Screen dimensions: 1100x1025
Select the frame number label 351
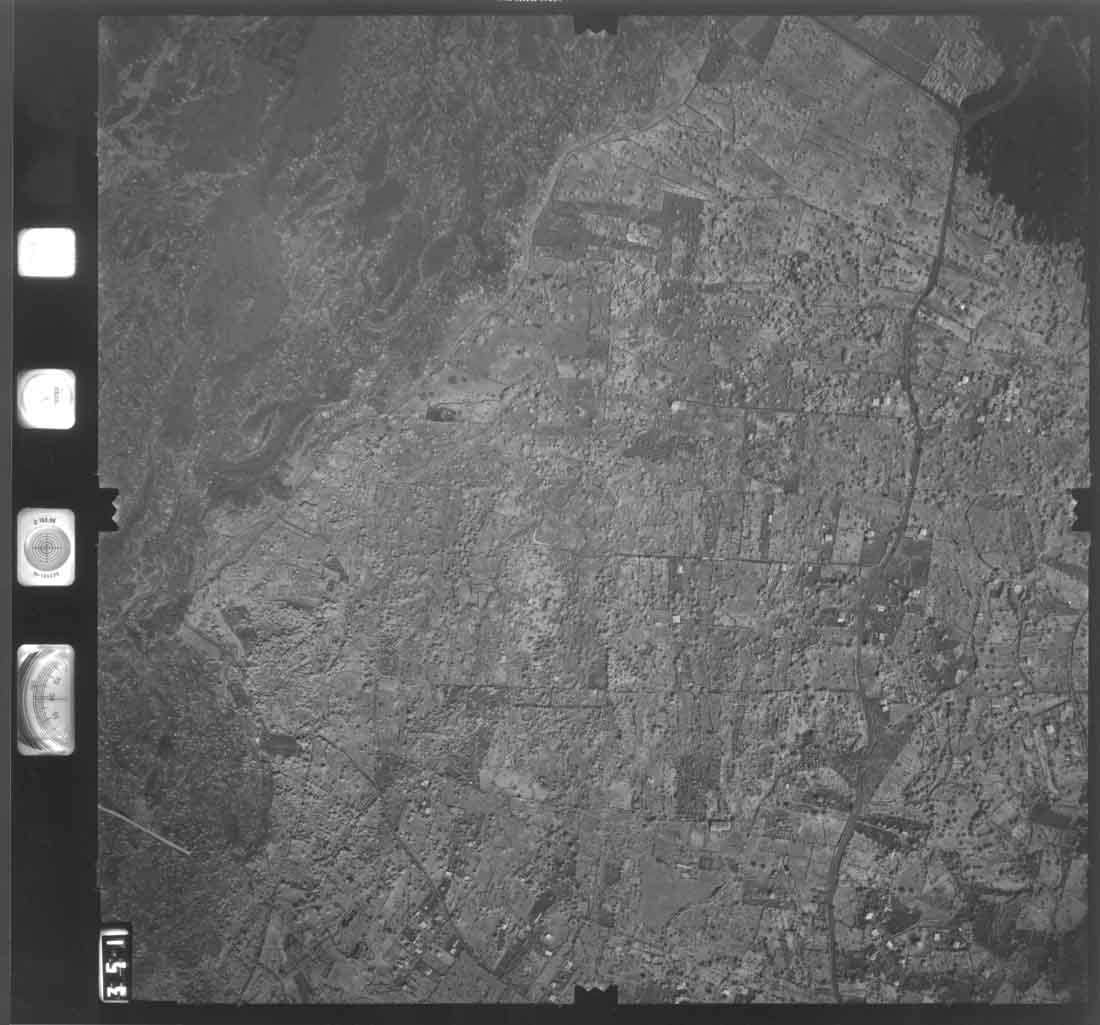point(114,964)
